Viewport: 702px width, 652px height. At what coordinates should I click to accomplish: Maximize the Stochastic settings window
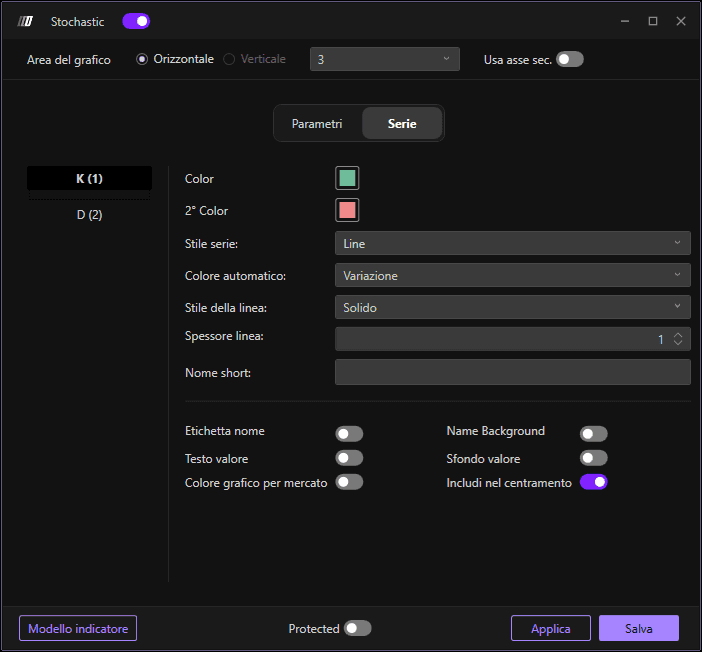pos(653,21)
